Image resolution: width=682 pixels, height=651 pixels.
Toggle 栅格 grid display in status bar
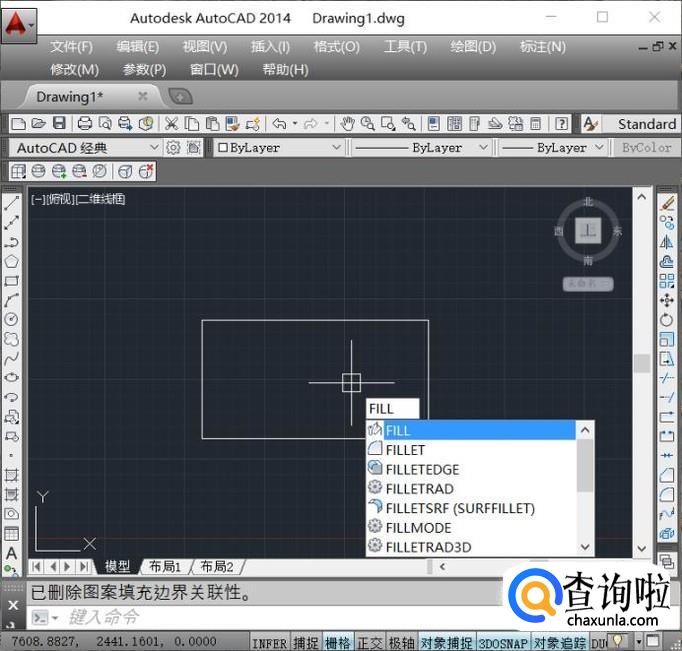339,642
